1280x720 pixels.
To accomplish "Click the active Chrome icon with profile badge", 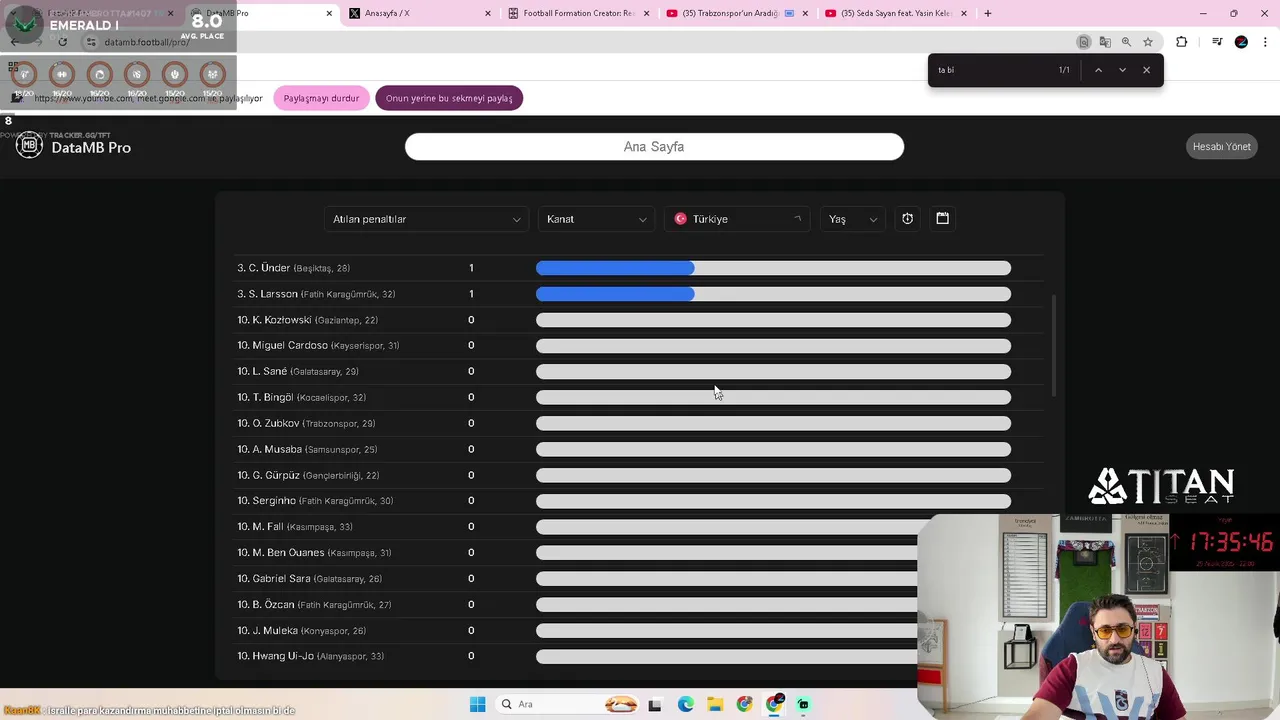I will [774, 704].
